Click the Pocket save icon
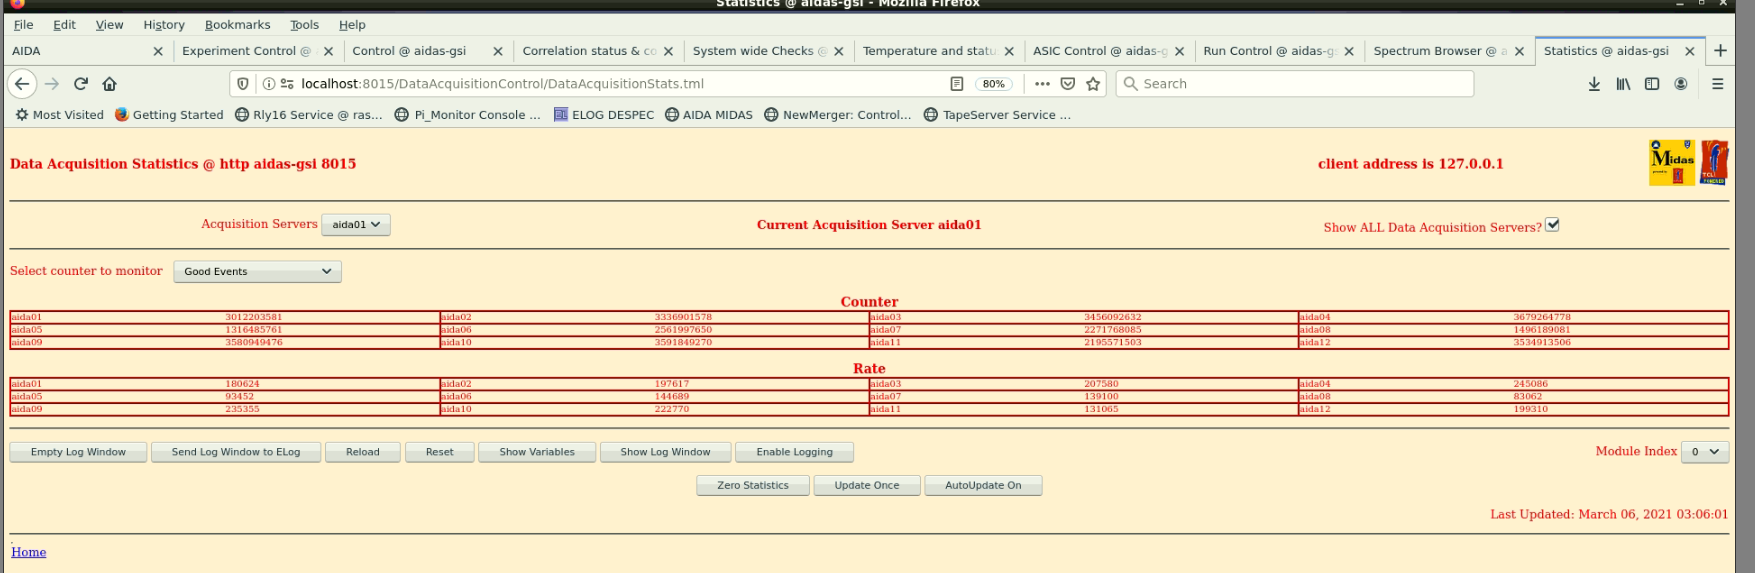The width and height of the screenshot is (1755, 573). (1068, 84)
